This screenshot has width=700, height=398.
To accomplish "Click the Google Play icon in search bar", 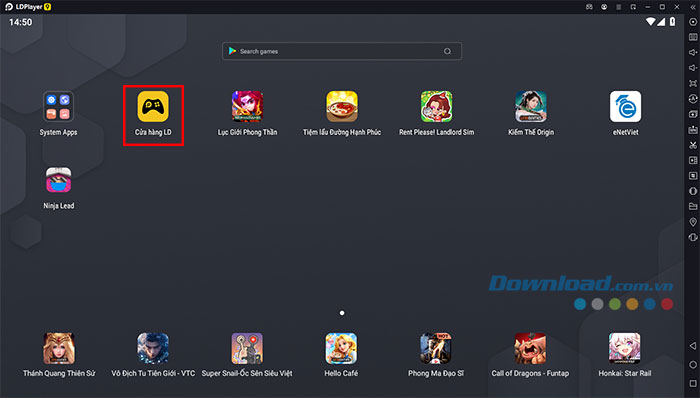I will (232, 51).
